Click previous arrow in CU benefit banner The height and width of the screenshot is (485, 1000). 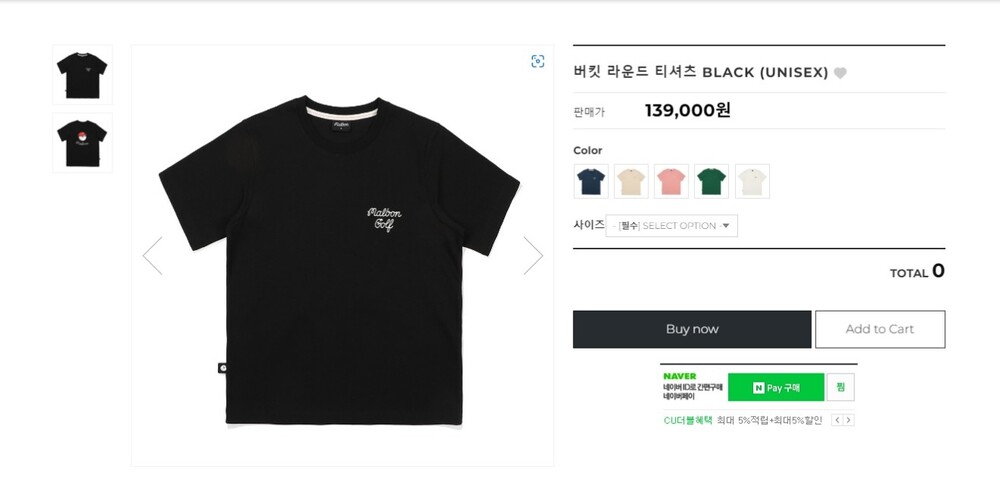(x=837, y=420)
